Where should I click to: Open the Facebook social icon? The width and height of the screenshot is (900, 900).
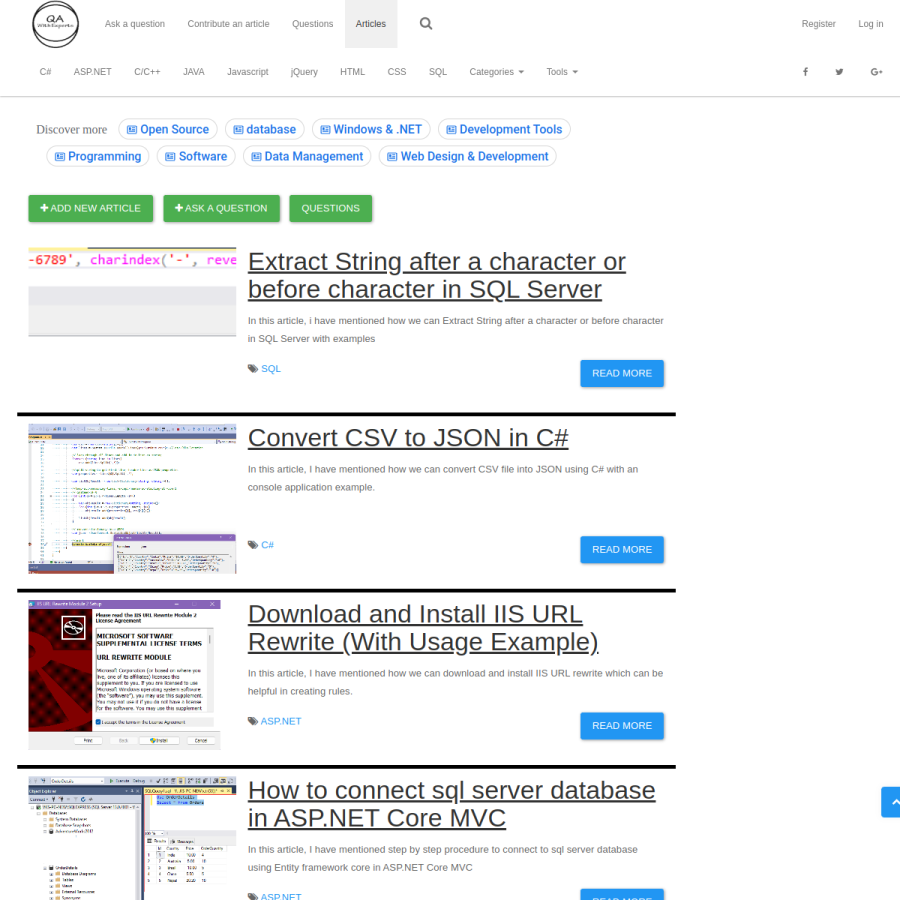(x=805, y=72)
